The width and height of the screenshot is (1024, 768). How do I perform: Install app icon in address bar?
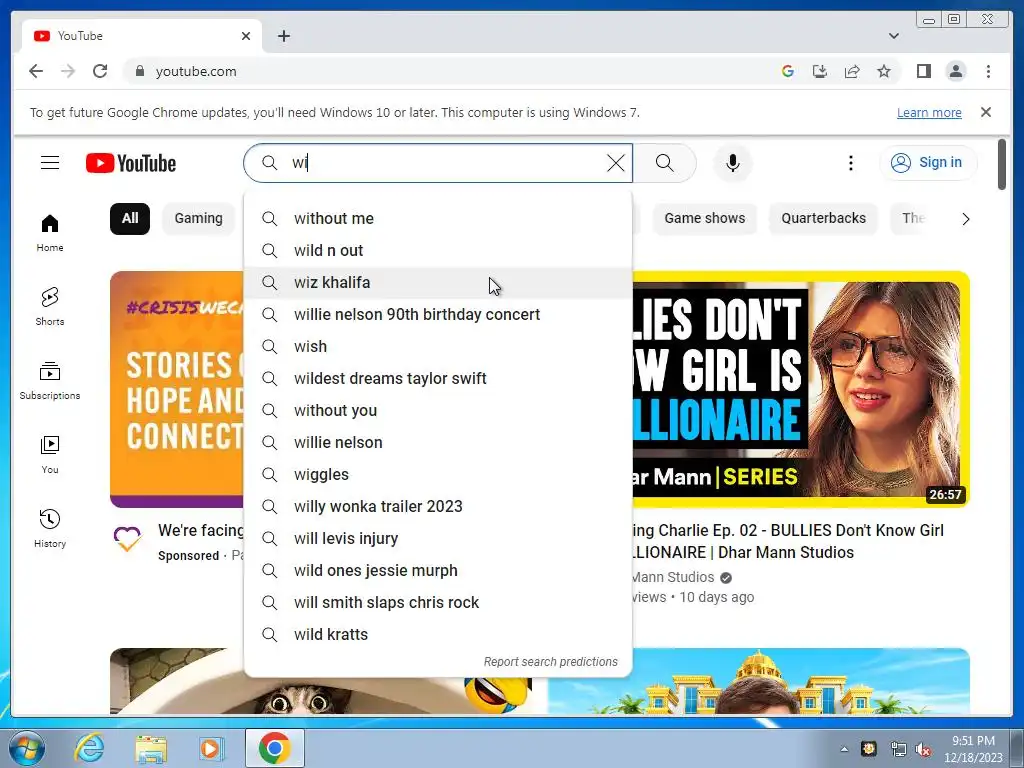tap(820, 71)
